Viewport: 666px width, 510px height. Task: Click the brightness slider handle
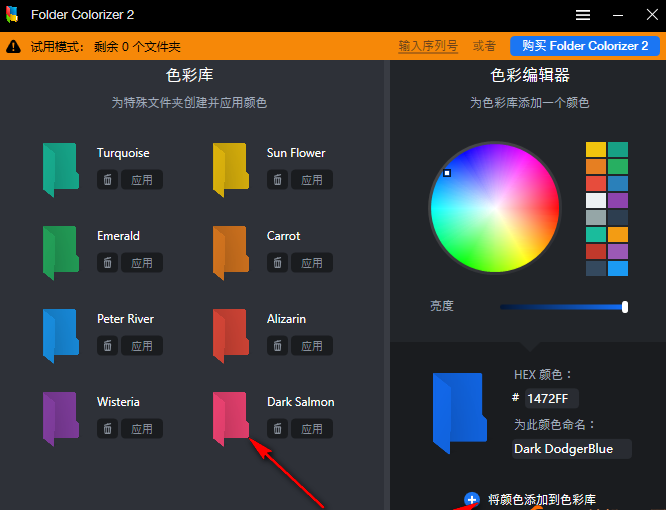[x=625, y=307]
